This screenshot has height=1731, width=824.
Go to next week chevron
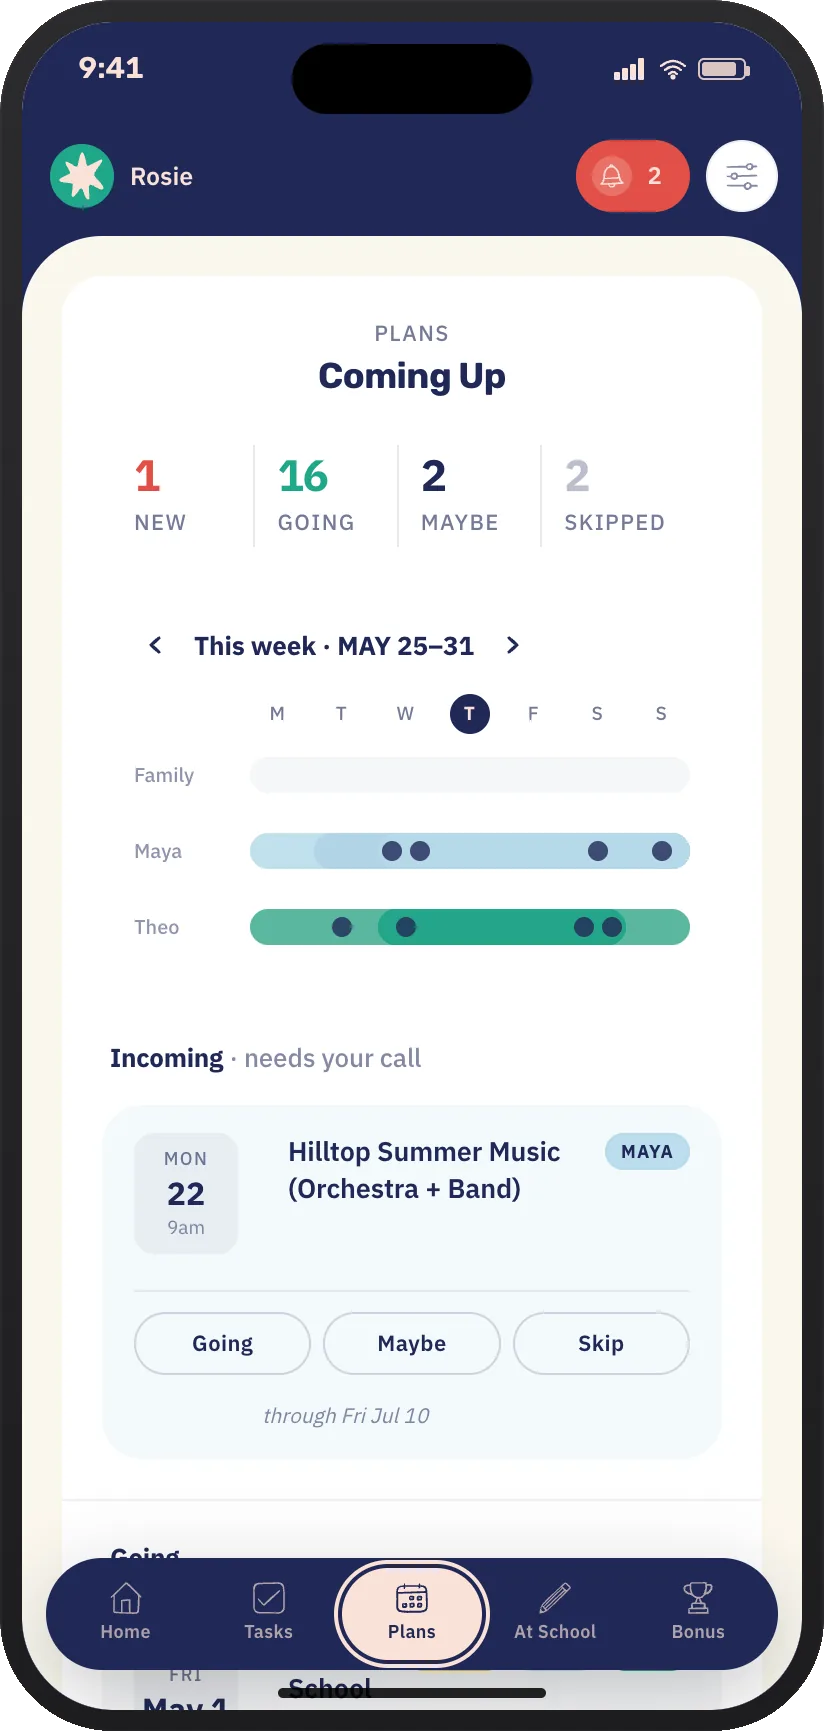tap(513, 645)
